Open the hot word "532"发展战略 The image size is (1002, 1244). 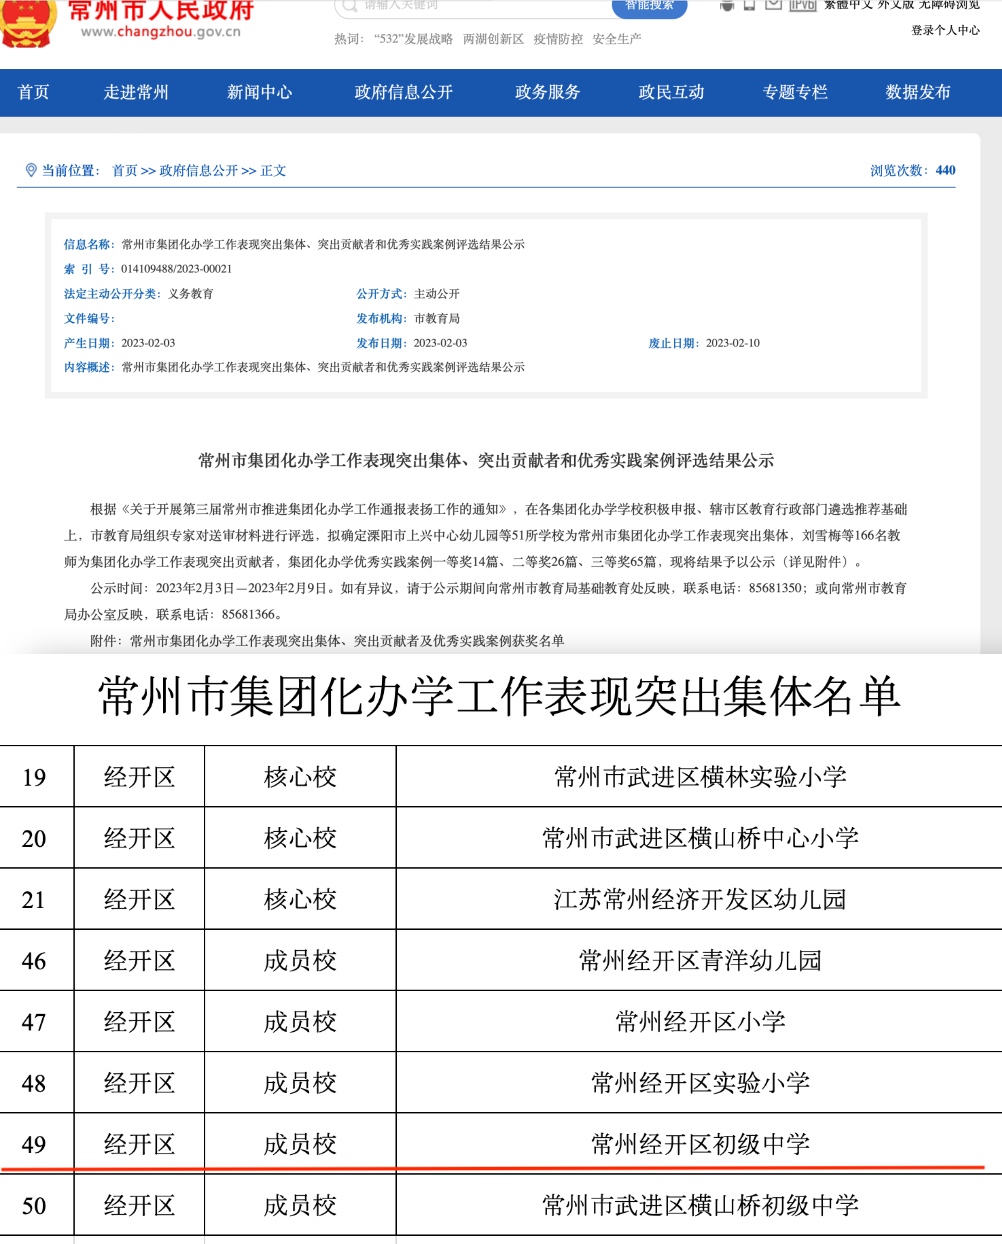tap(413, 39)
